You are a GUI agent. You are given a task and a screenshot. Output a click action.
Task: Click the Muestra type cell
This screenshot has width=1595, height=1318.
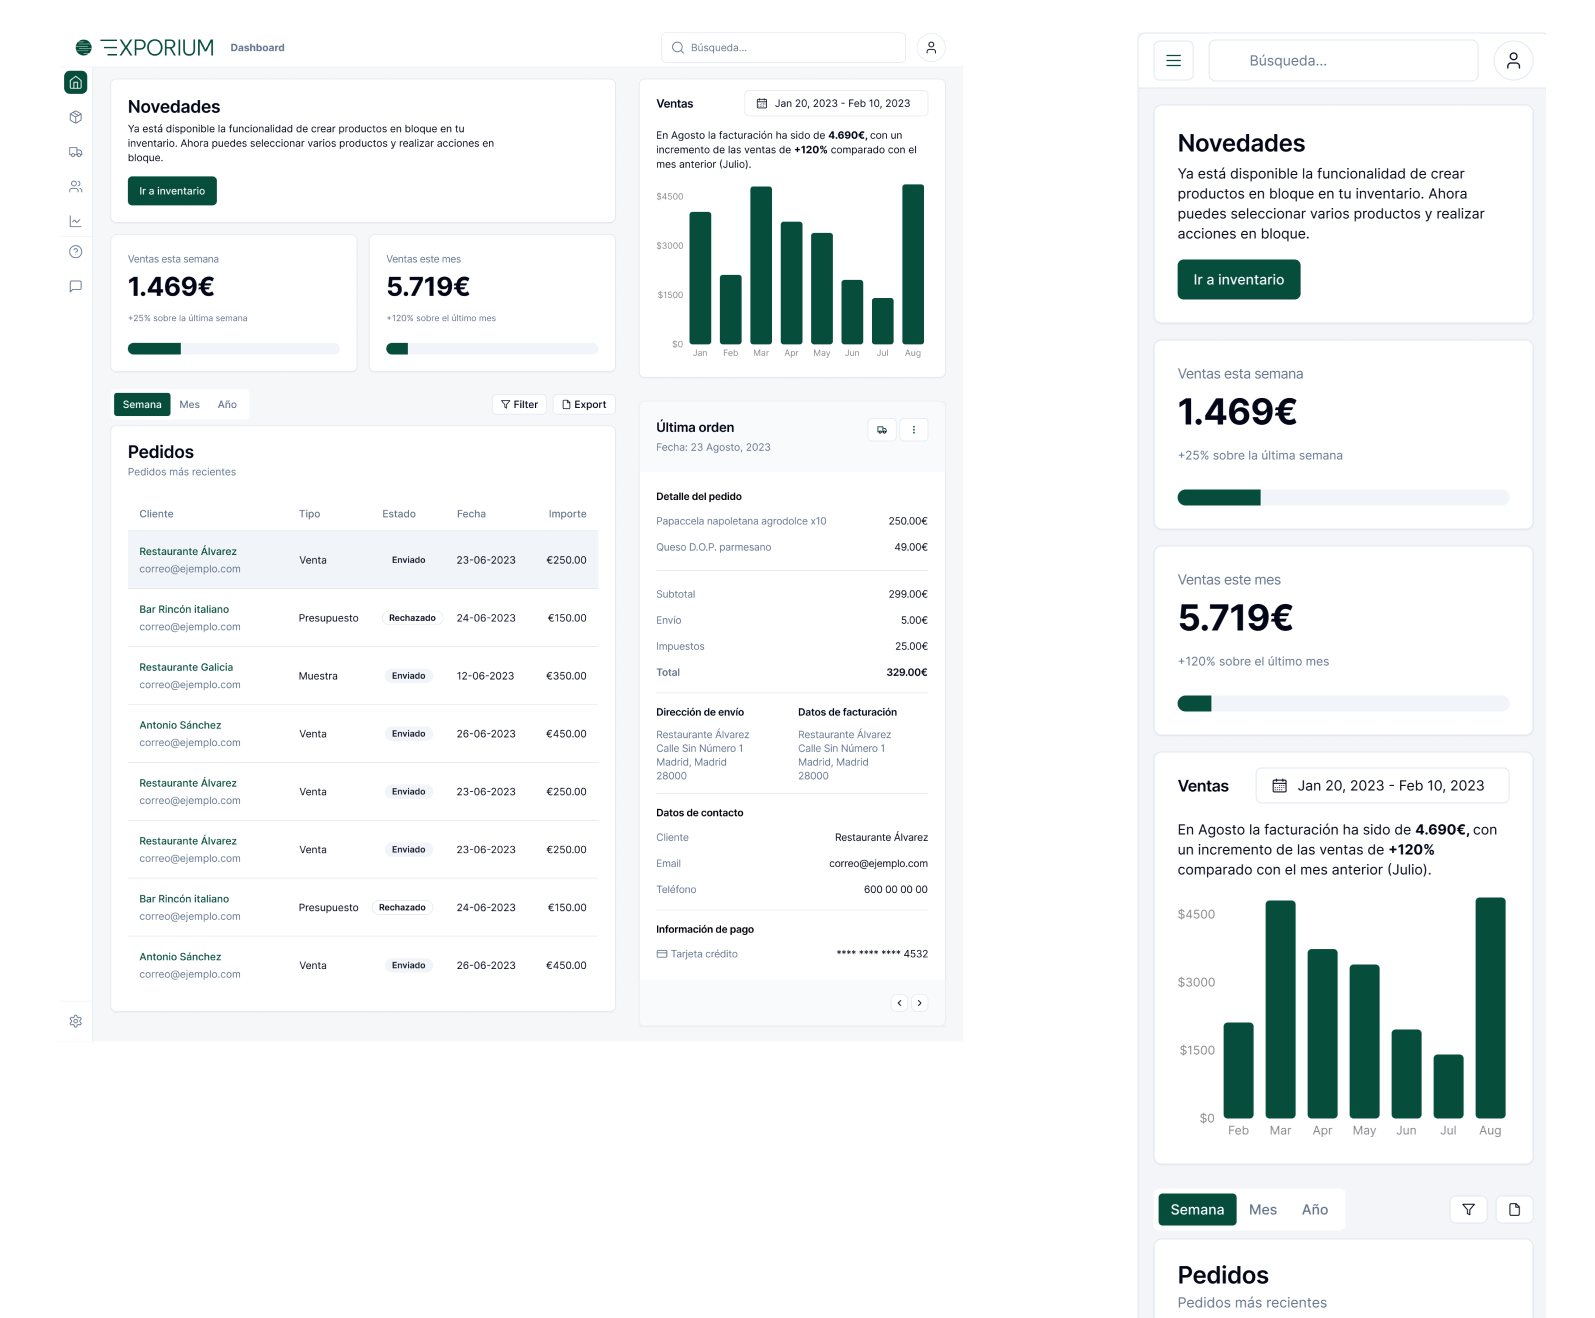(318, 676)
